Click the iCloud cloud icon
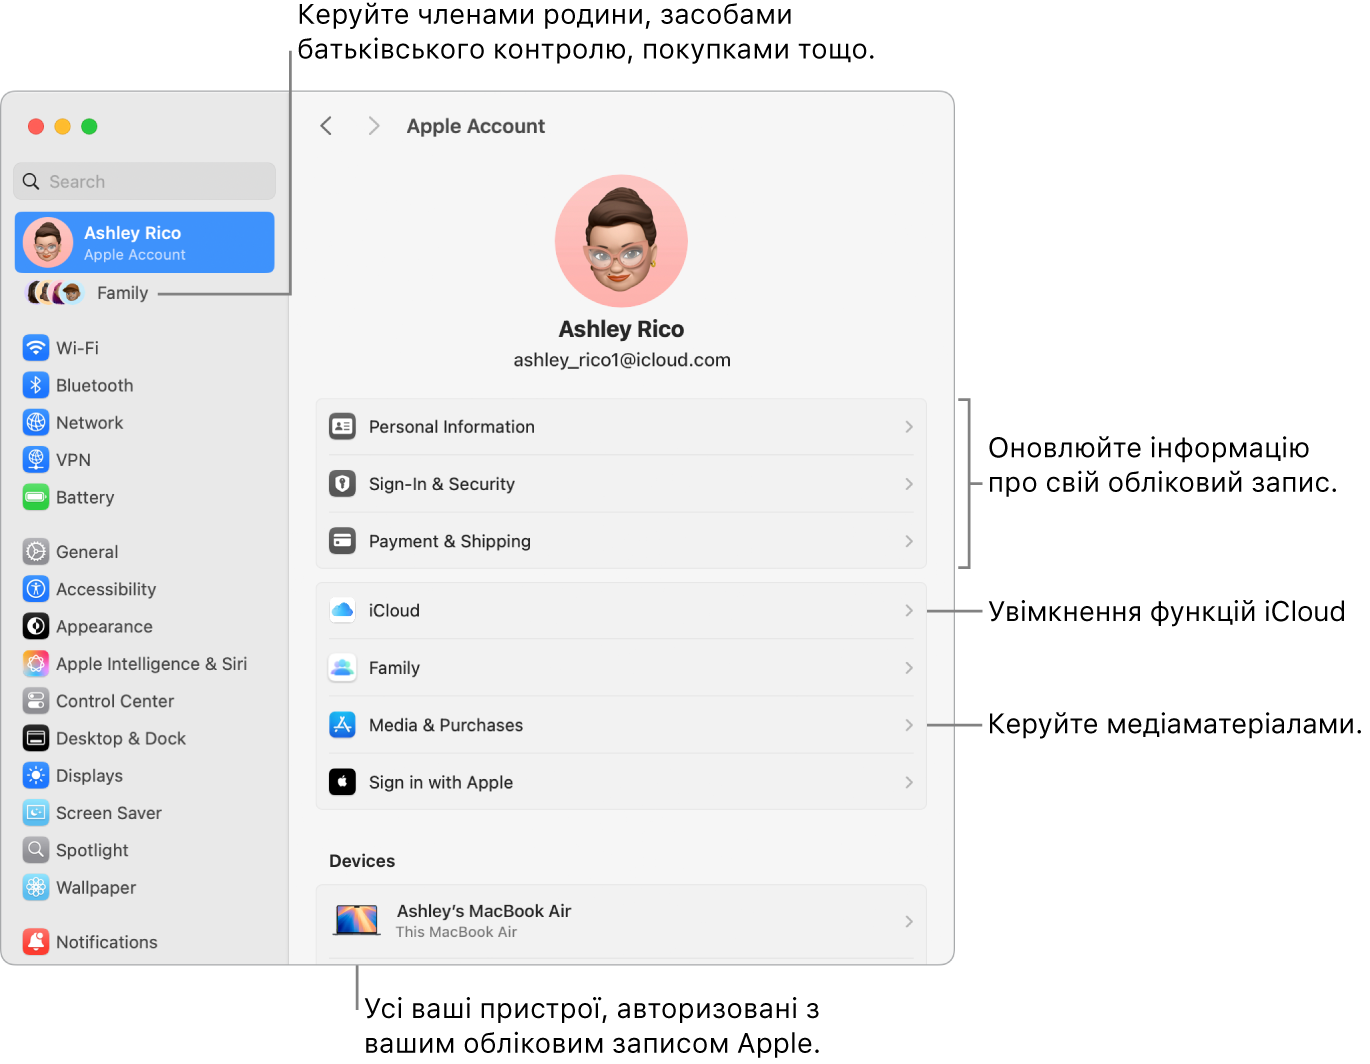The width and height of the screenshot is (1370, 1064). pos(342,610)
